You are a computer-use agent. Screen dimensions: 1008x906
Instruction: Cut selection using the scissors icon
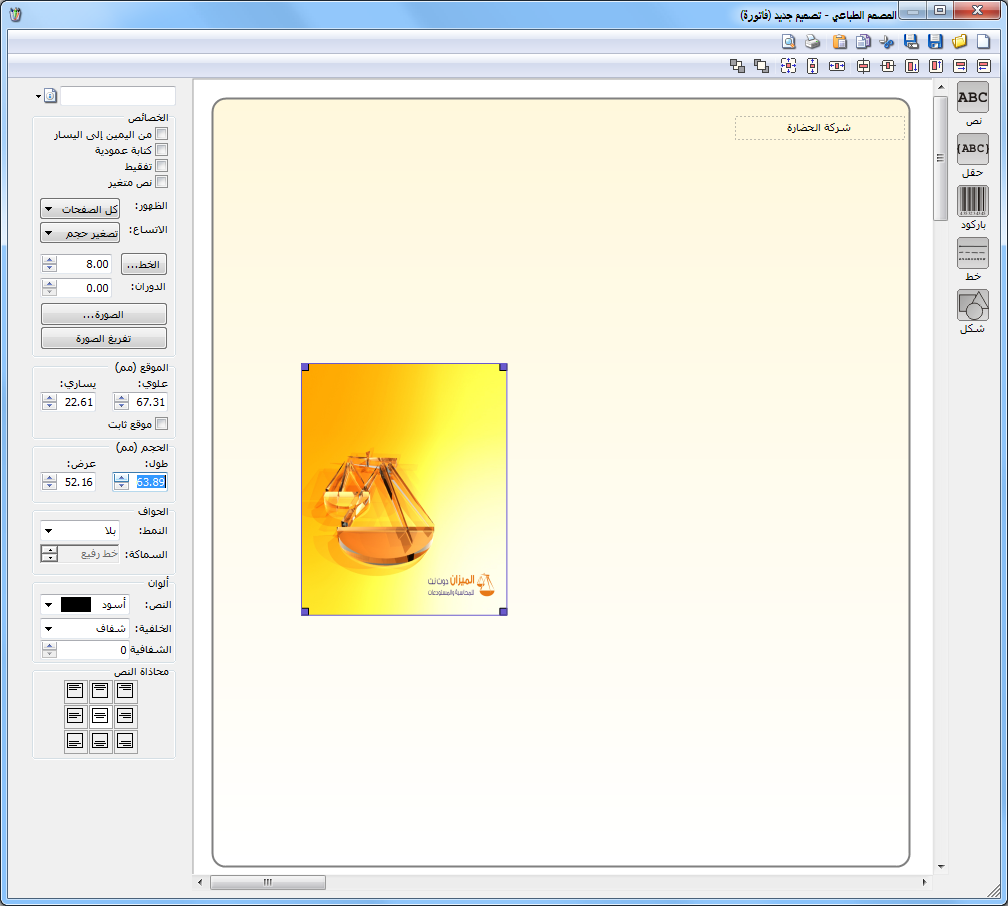(x=887, y=42)
